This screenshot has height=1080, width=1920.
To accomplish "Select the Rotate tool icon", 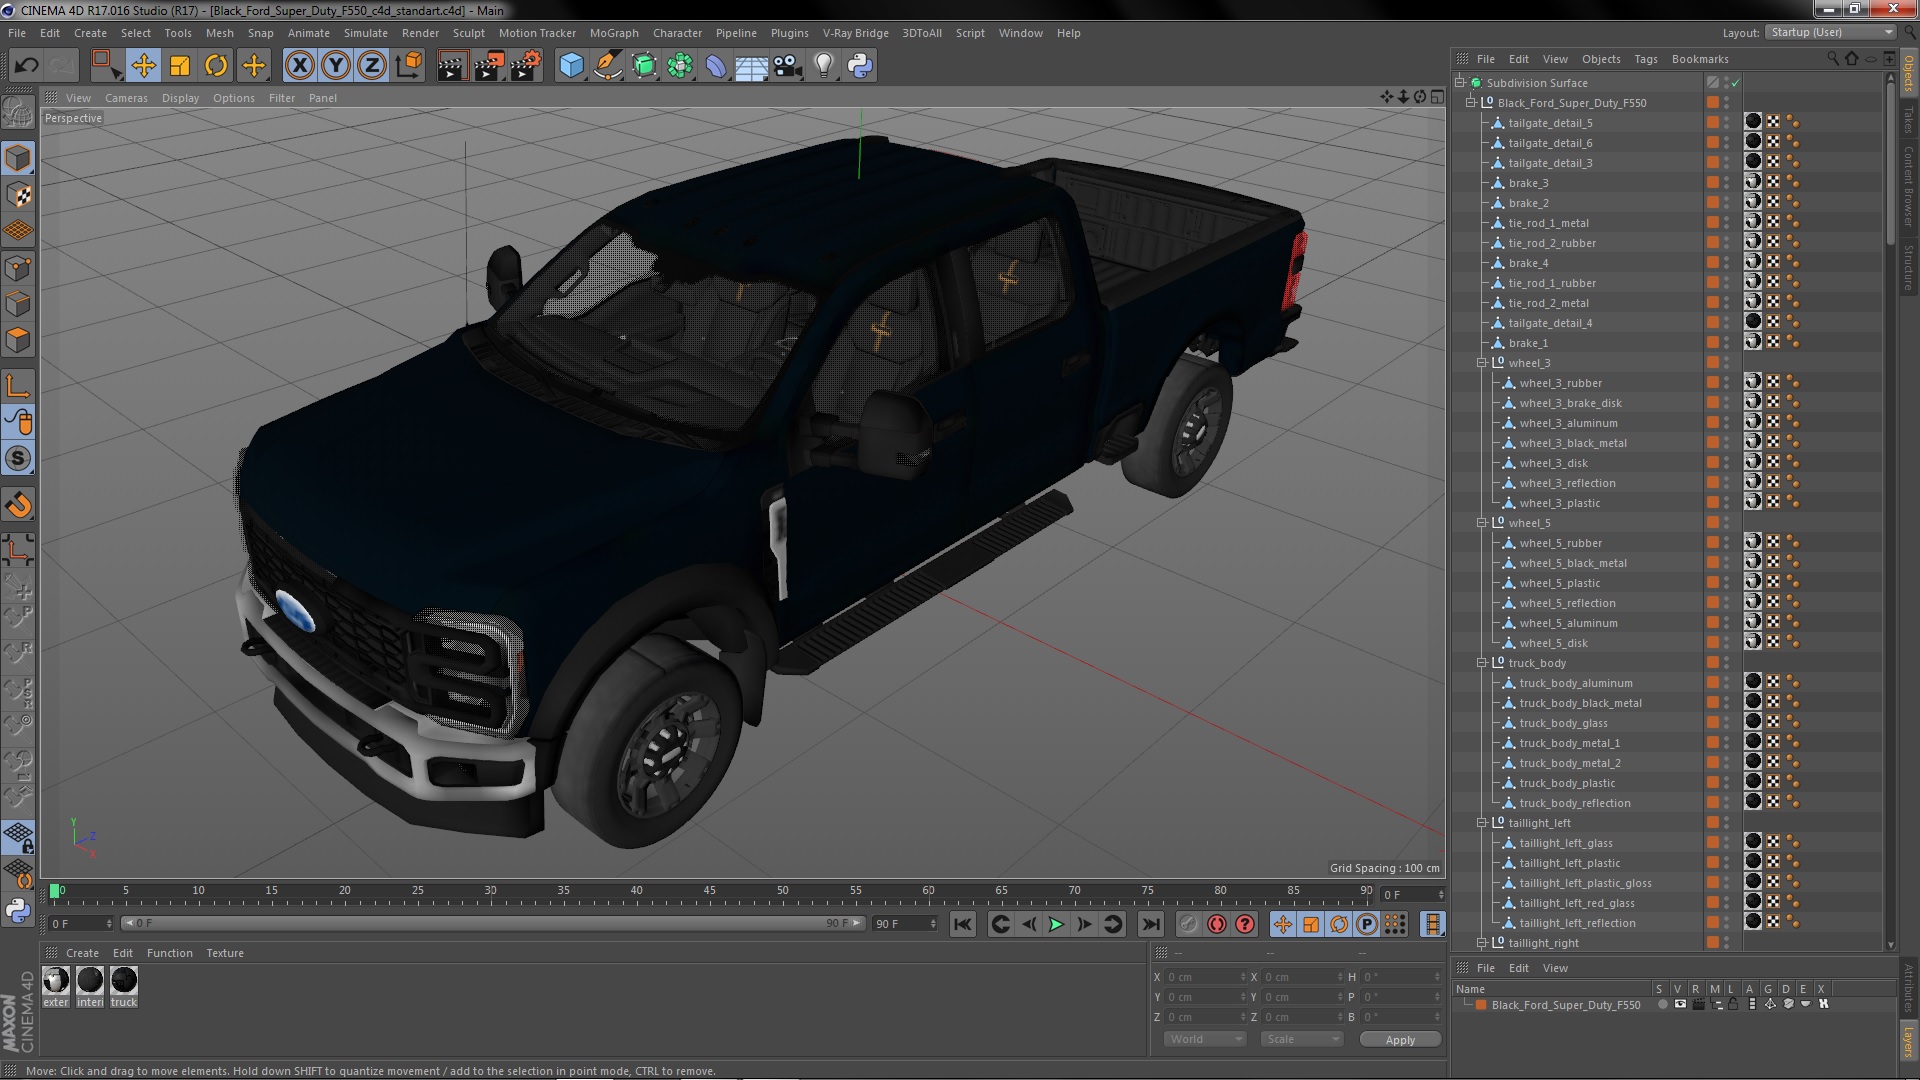I will pos(216,66).
